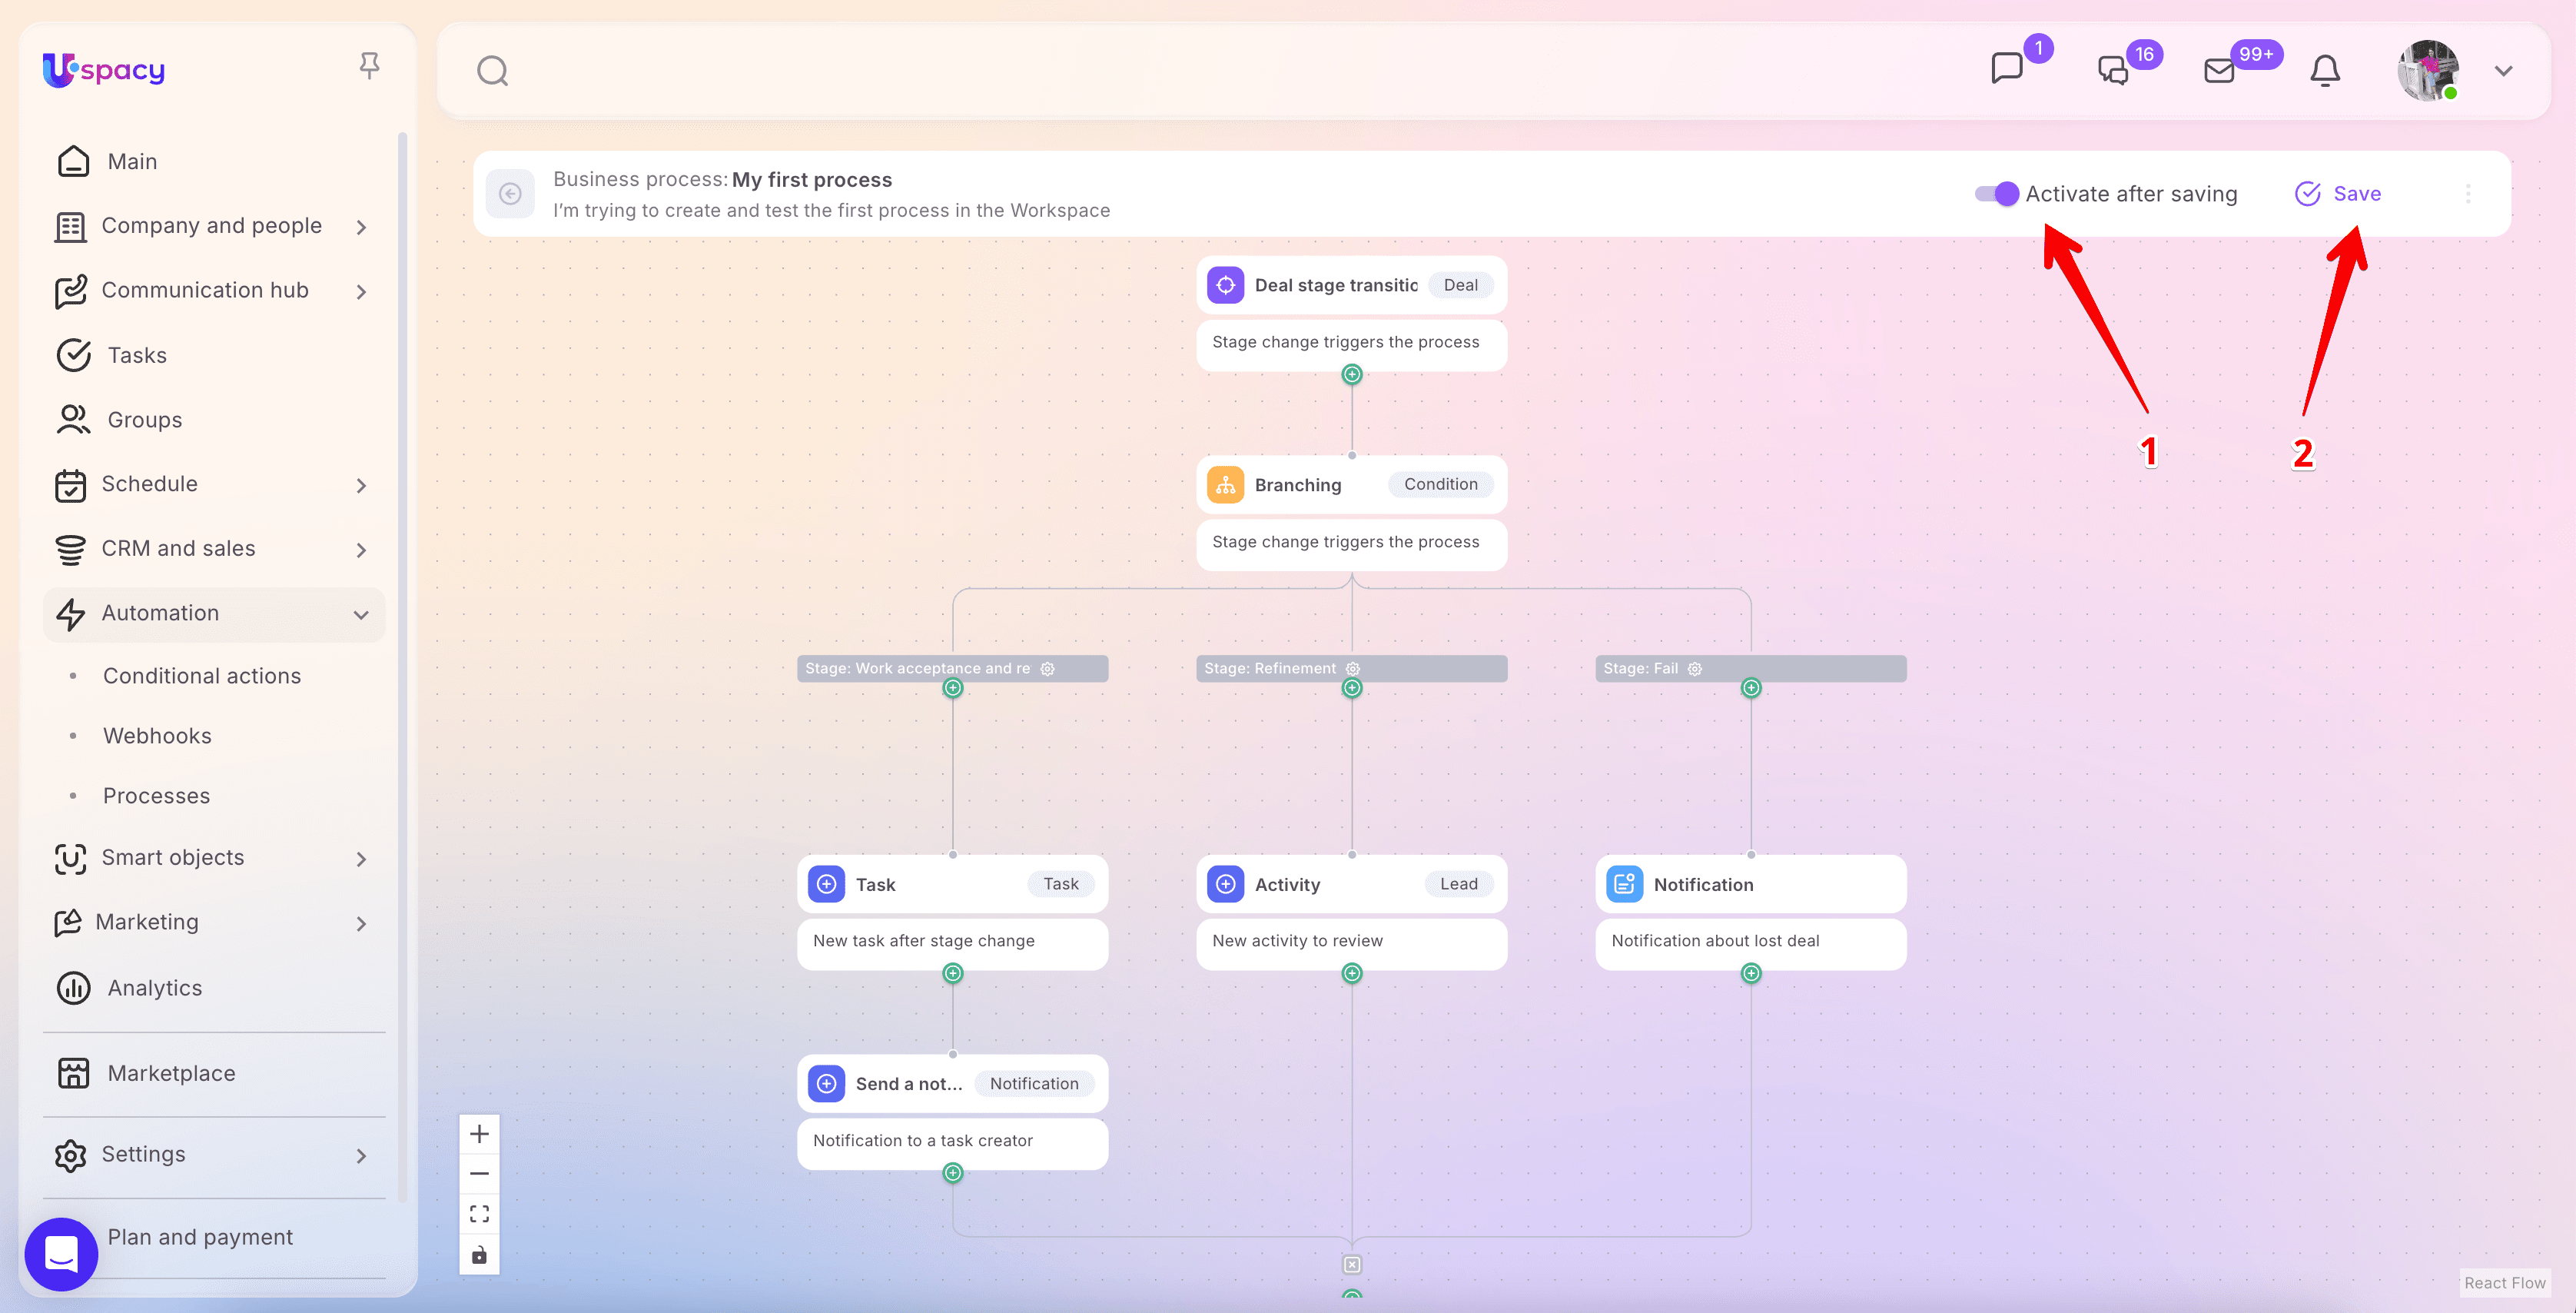Open the profile dropdown arrow
The image size is (2576, 1313).
coord(2503,71)
